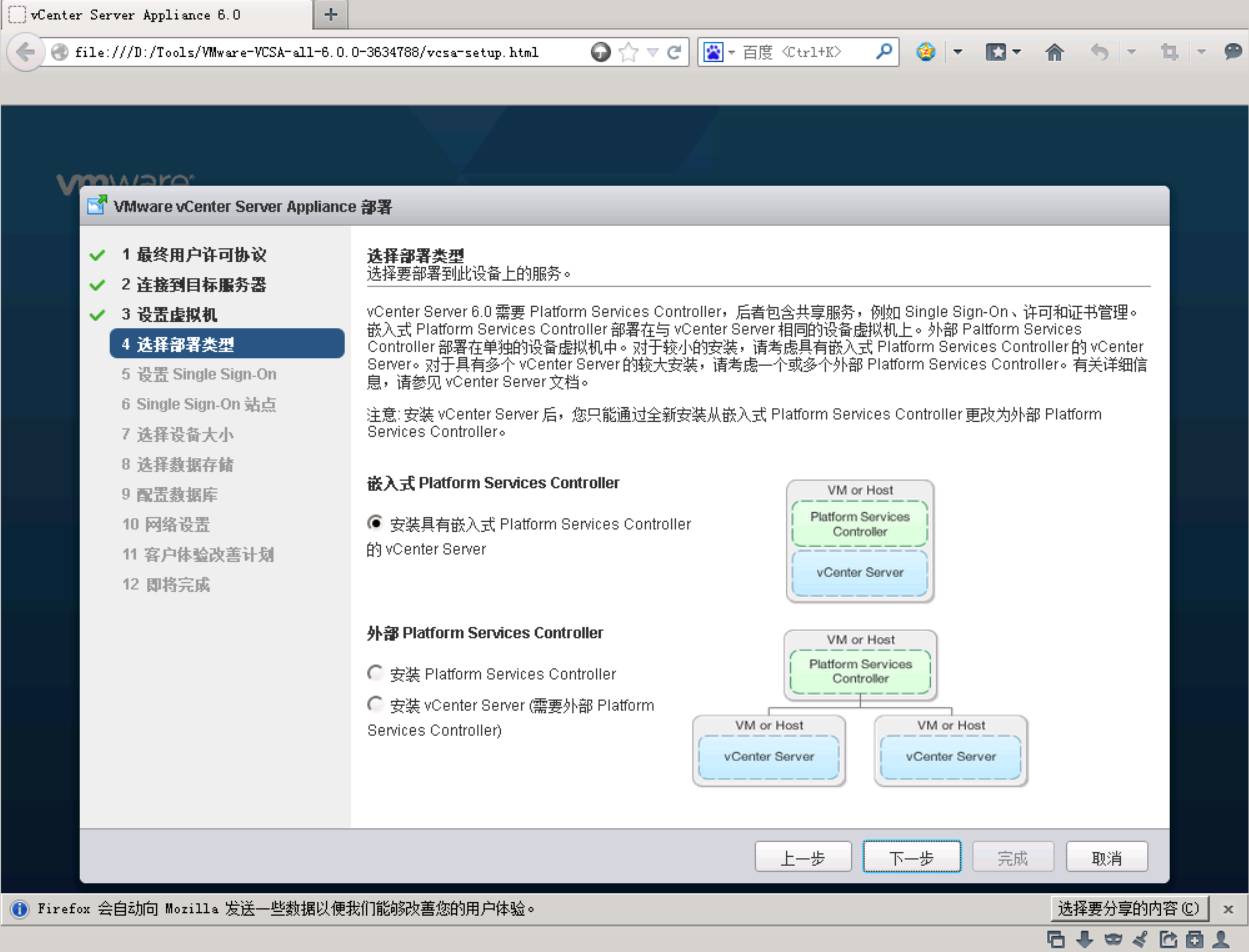The width and height of the screenshot is (1249, 952).
Task: Click the 选择要分享的内容 button
Action: point(1130,909)
